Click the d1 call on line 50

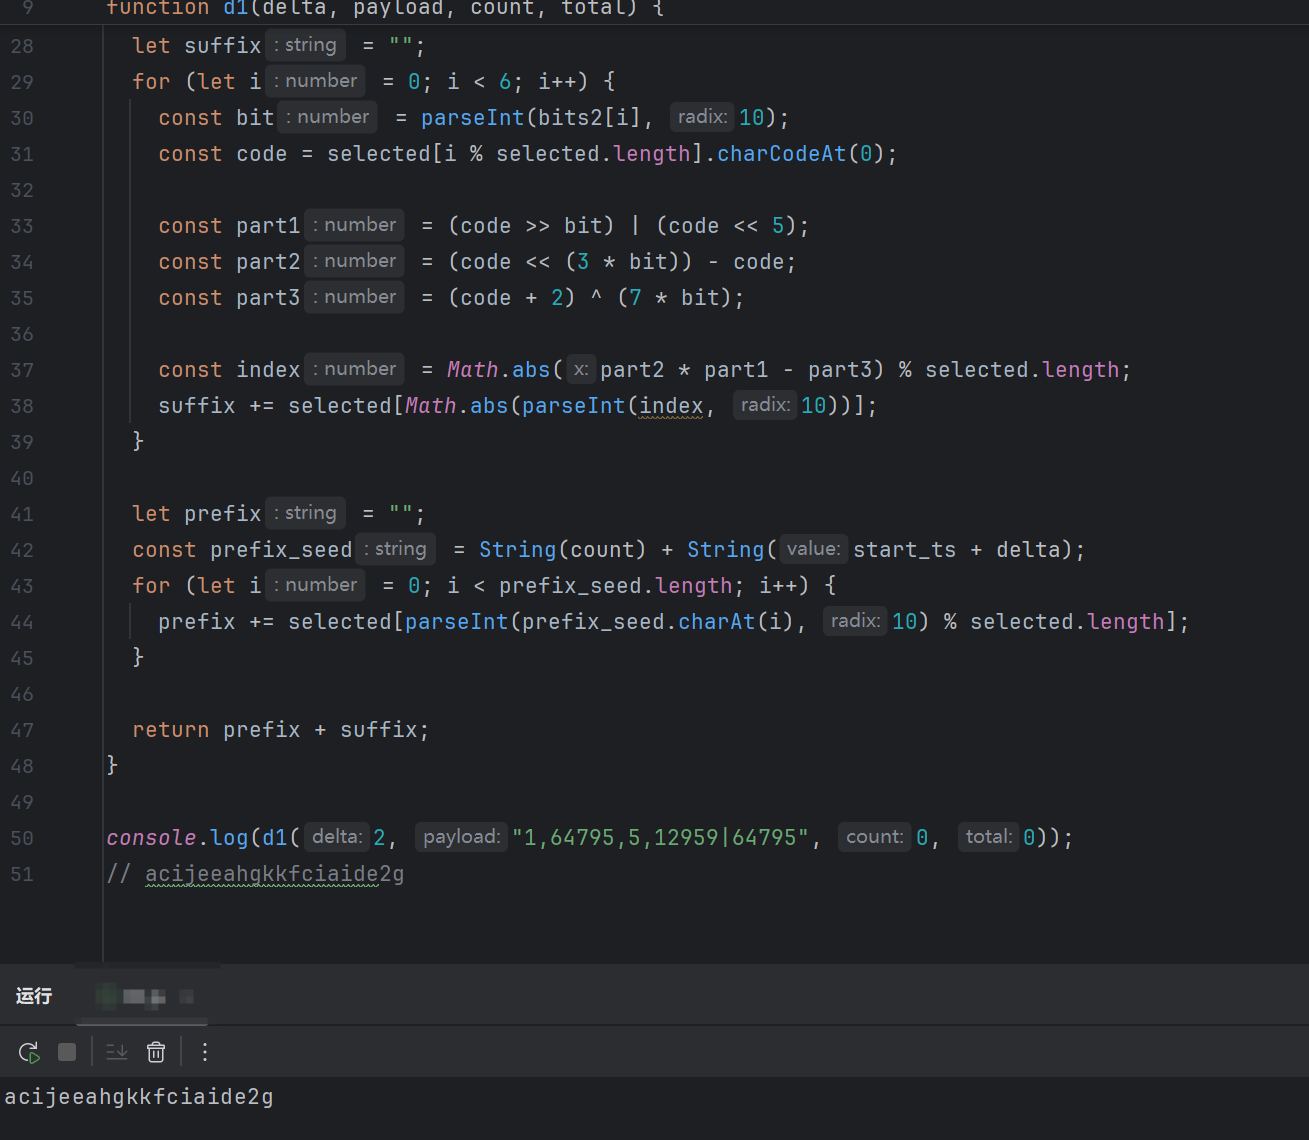pyautogui.click(x=274, y=838)
